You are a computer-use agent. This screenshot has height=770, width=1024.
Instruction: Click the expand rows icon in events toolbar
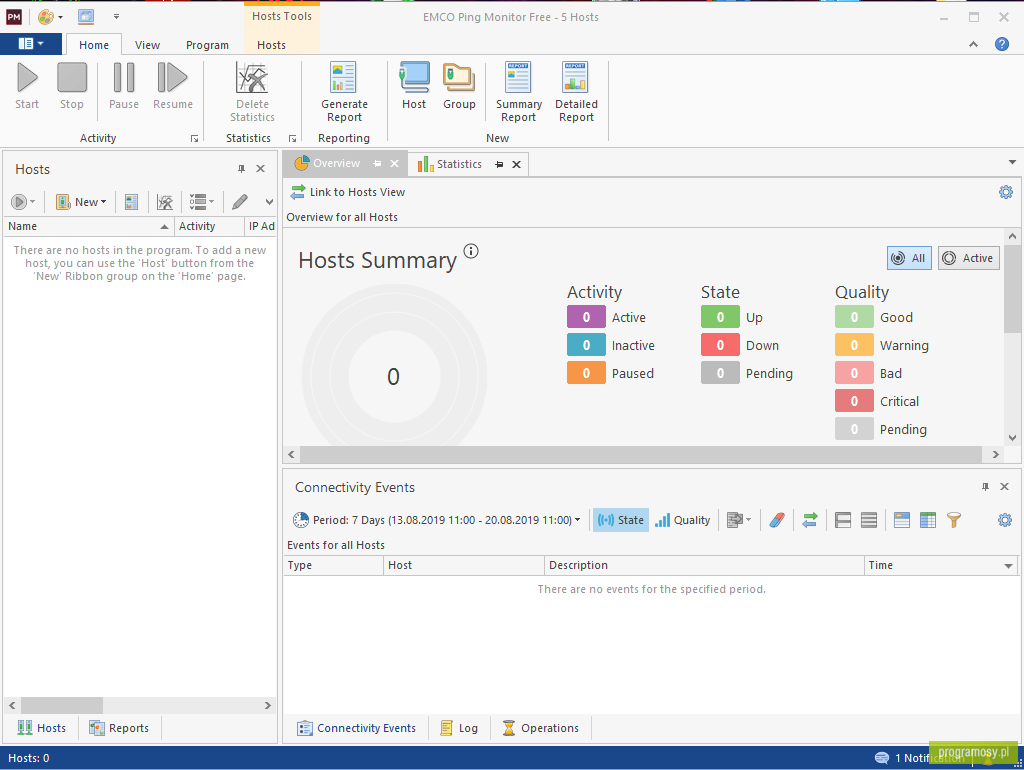tap(843, 520)
